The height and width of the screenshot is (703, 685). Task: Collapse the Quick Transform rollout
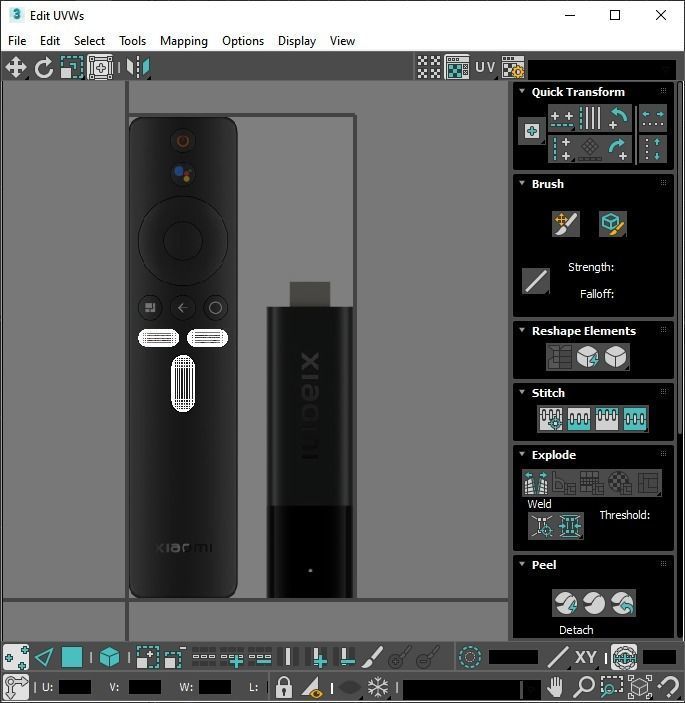click(x=522, y=91)
